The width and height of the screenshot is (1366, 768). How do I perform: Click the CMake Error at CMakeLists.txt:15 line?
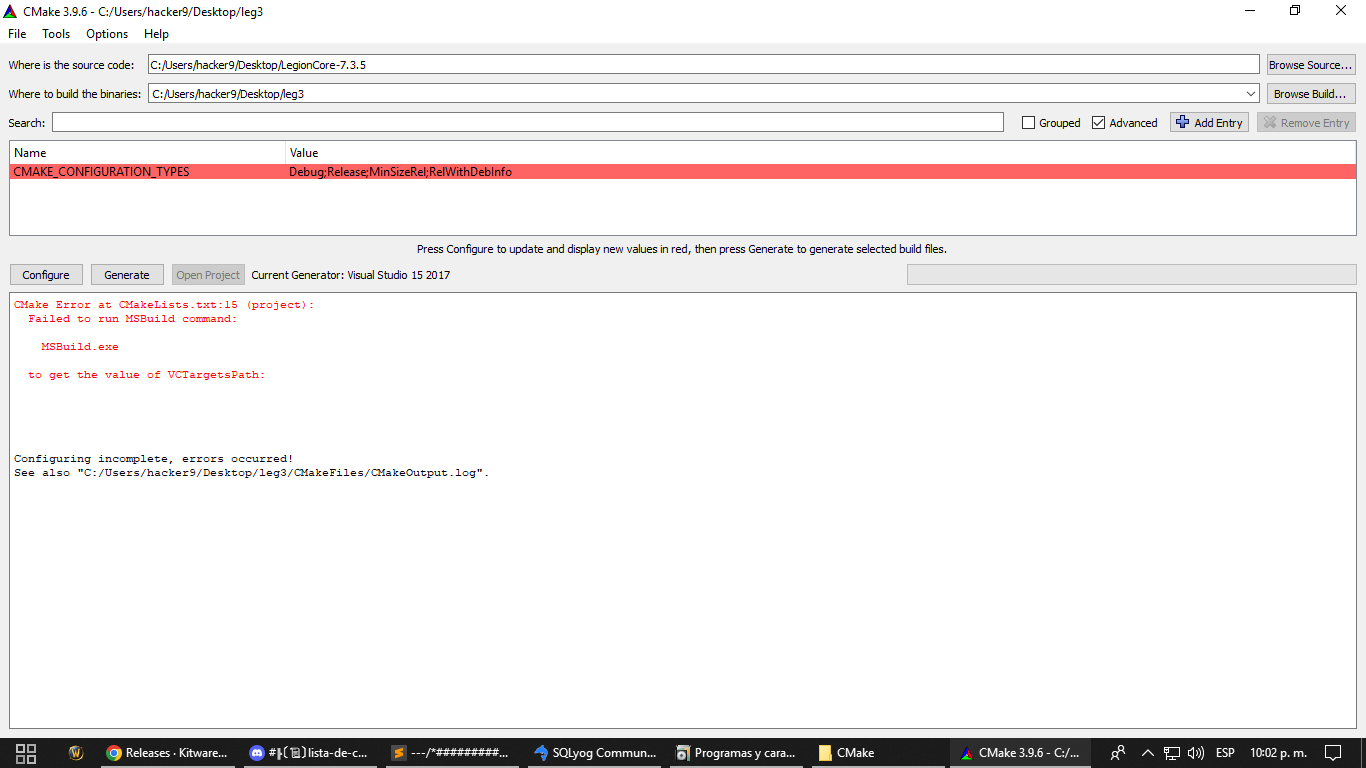pos(164,305)
